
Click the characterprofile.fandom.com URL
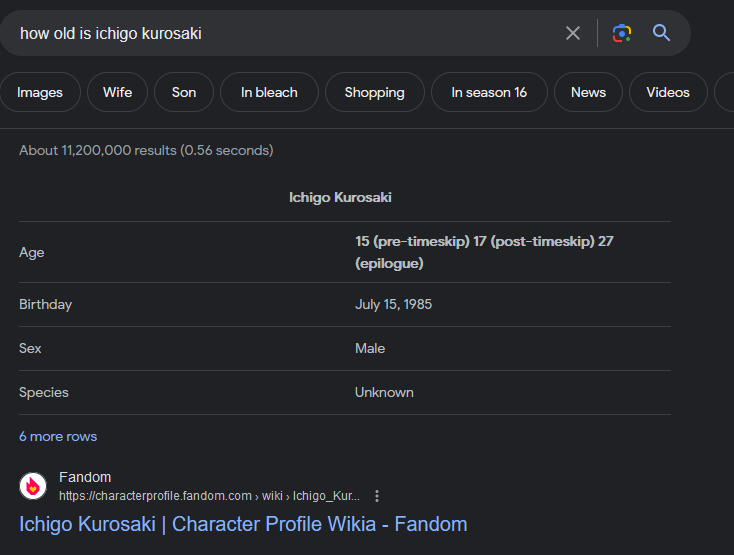pyautogui.click(x=209, y=496)
